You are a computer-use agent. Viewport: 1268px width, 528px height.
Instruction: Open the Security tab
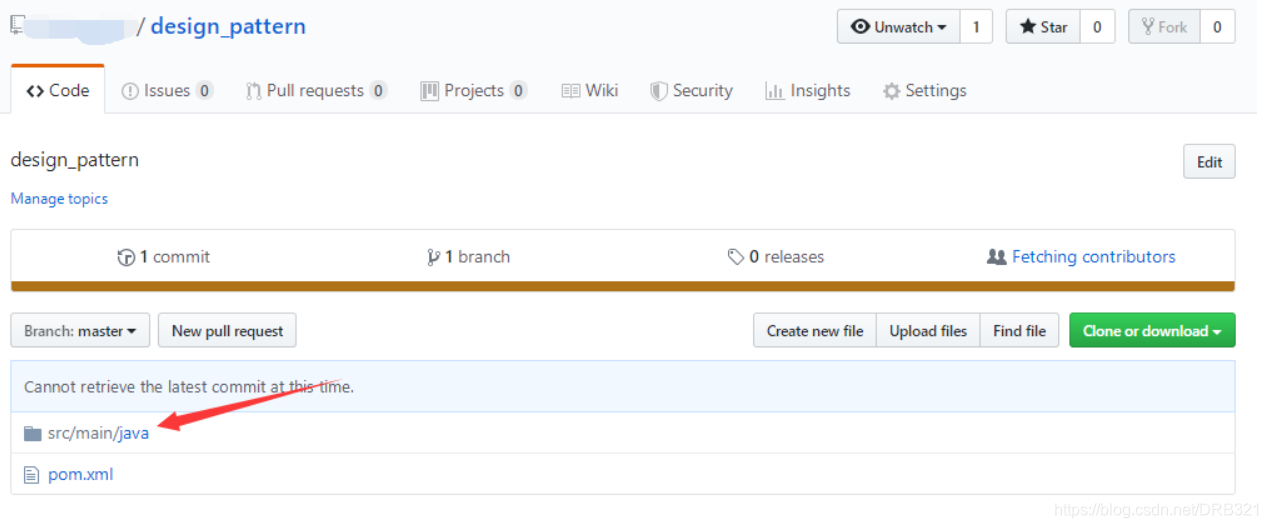(691, 91)
